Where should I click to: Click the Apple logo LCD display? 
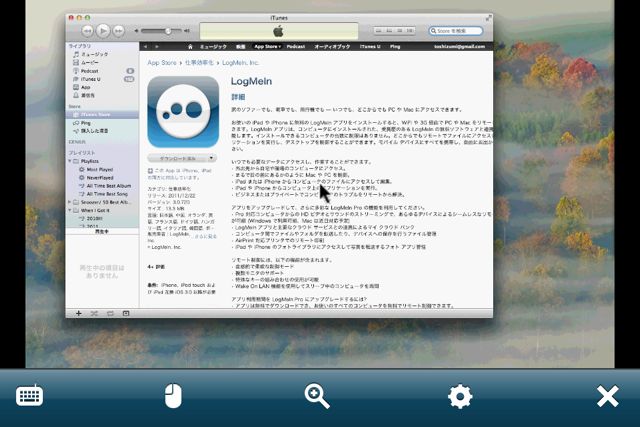(x=279, y=31)
